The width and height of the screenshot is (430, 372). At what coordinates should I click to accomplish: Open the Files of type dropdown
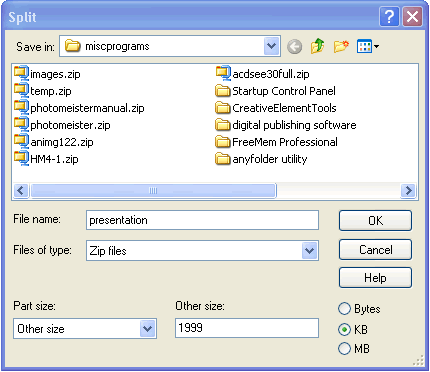pyautogui.click(x=310, y=250)
